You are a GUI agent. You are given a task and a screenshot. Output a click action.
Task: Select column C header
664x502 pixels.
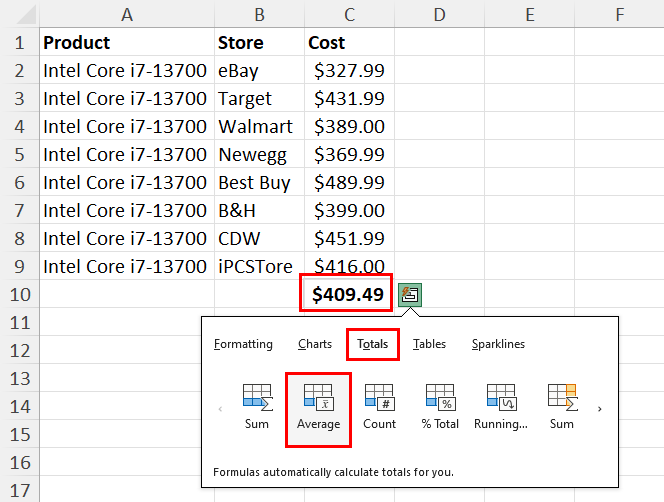(349, 14)
